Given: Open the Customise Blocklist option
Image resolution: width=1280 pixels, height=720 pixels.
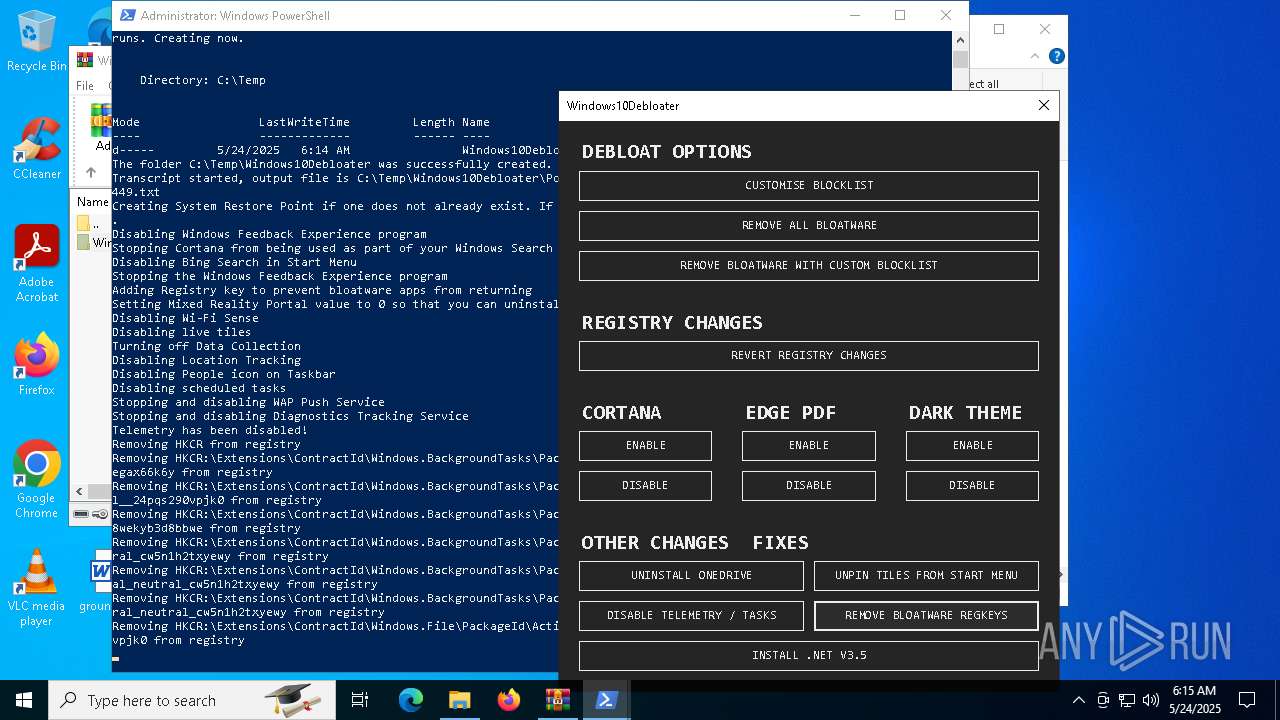Looking at the screenshot, I should point(808,185).
